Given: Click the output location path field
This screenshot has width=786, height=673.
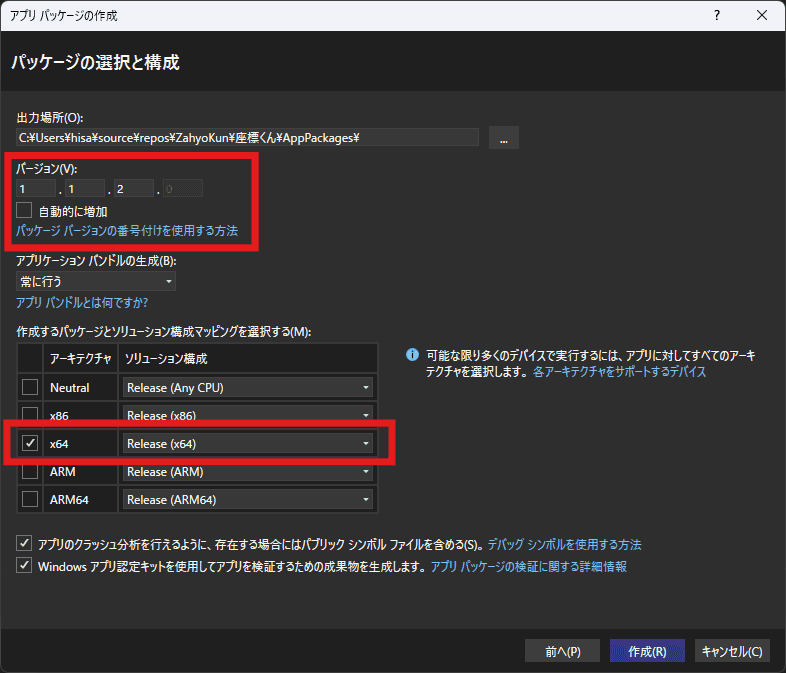Looking at the screenshot, I should coord(247,137).
